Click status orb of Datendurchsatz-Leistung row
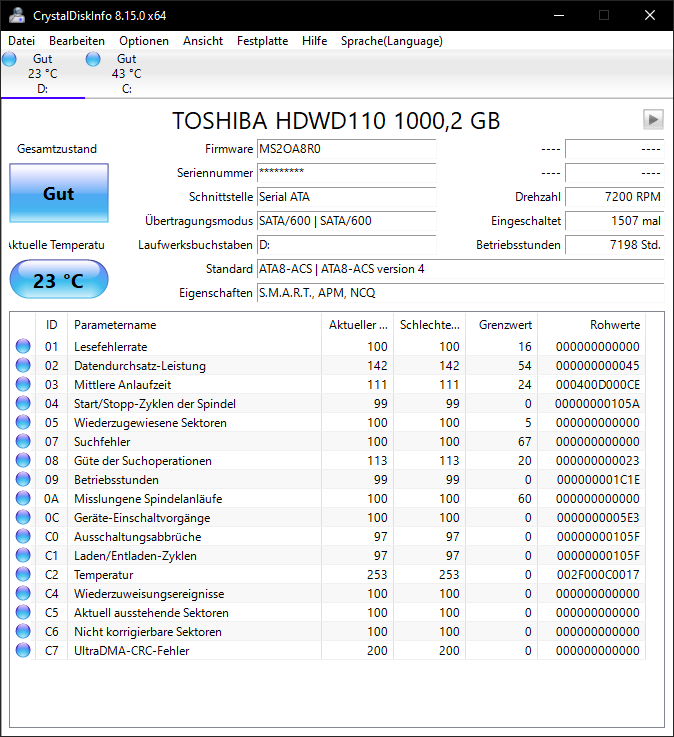The height and width of the screenshot is (737, 674). 23,365
